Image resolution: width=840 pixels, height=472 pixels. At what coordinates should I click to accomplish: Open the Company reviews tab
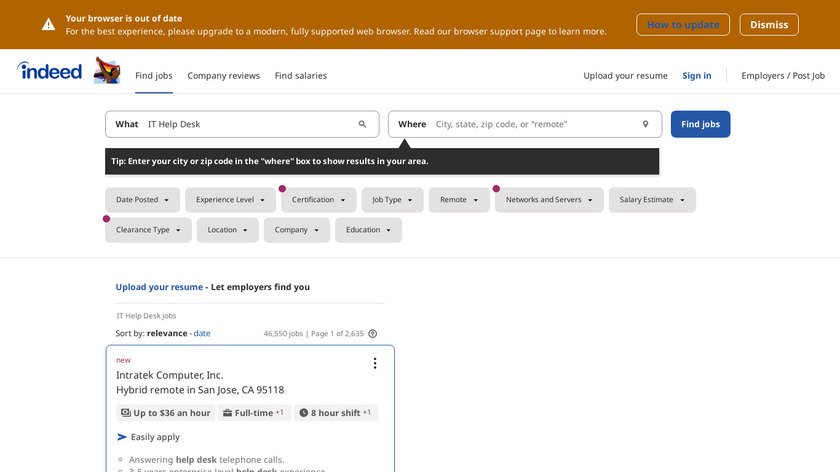pyautogui.click(x=223, y=76)
